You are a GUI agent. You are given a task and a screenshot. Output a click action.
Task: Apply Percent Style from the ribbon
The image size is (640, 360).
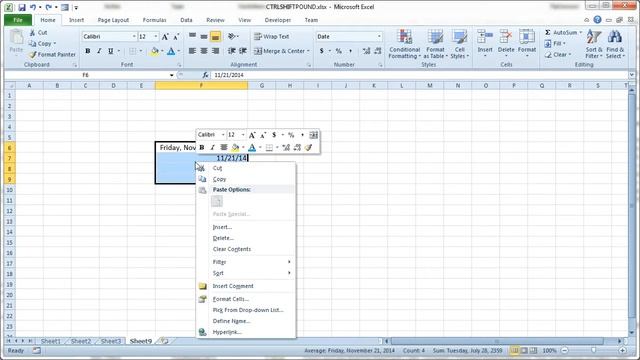pyautogui.click(x=338, y=51)
